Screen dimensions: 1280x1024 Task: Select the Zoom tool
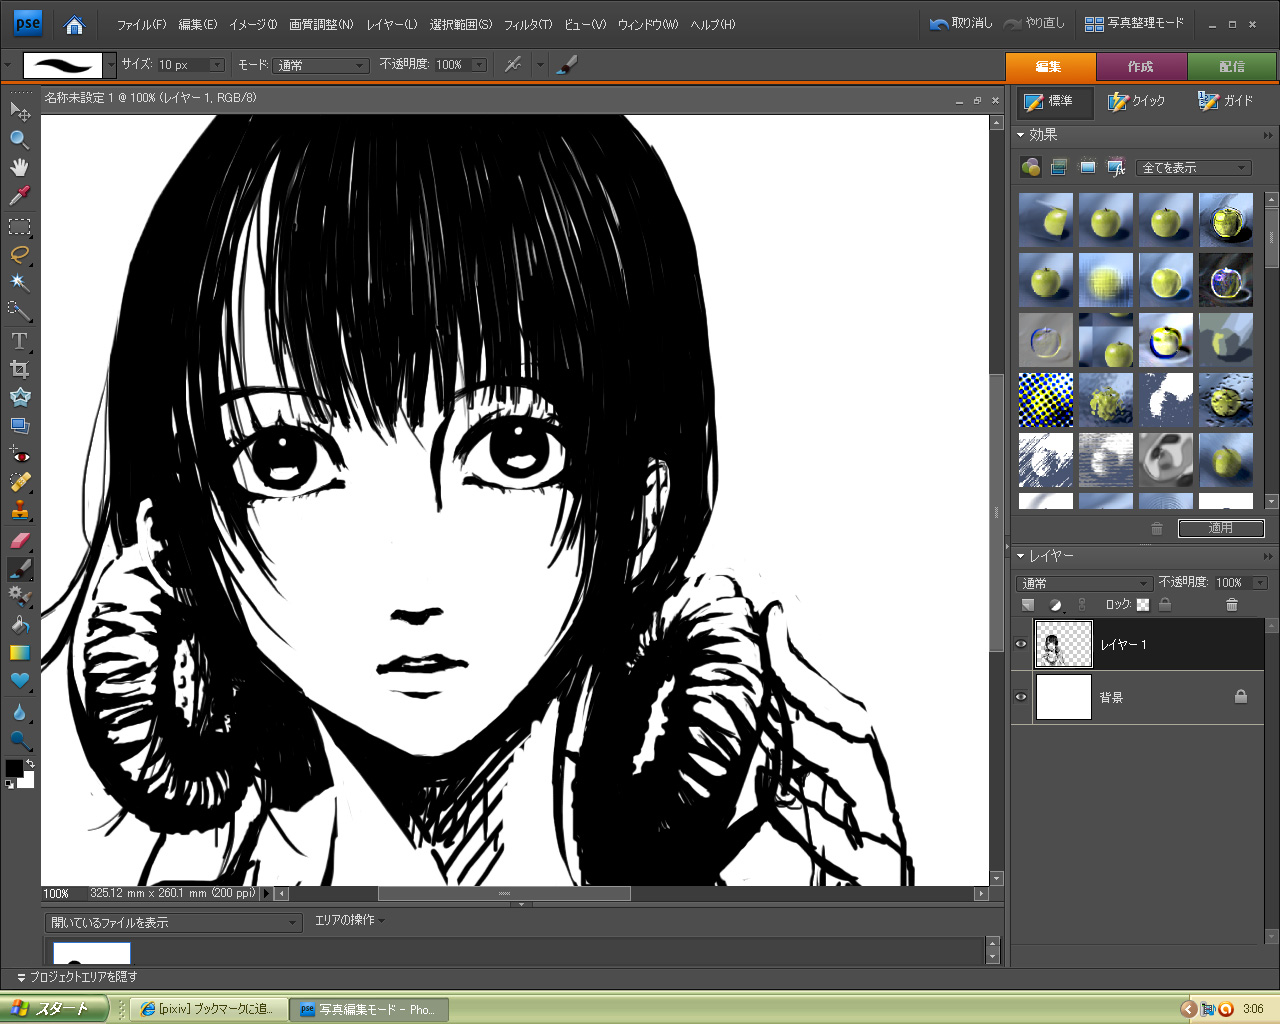point(19,139)
